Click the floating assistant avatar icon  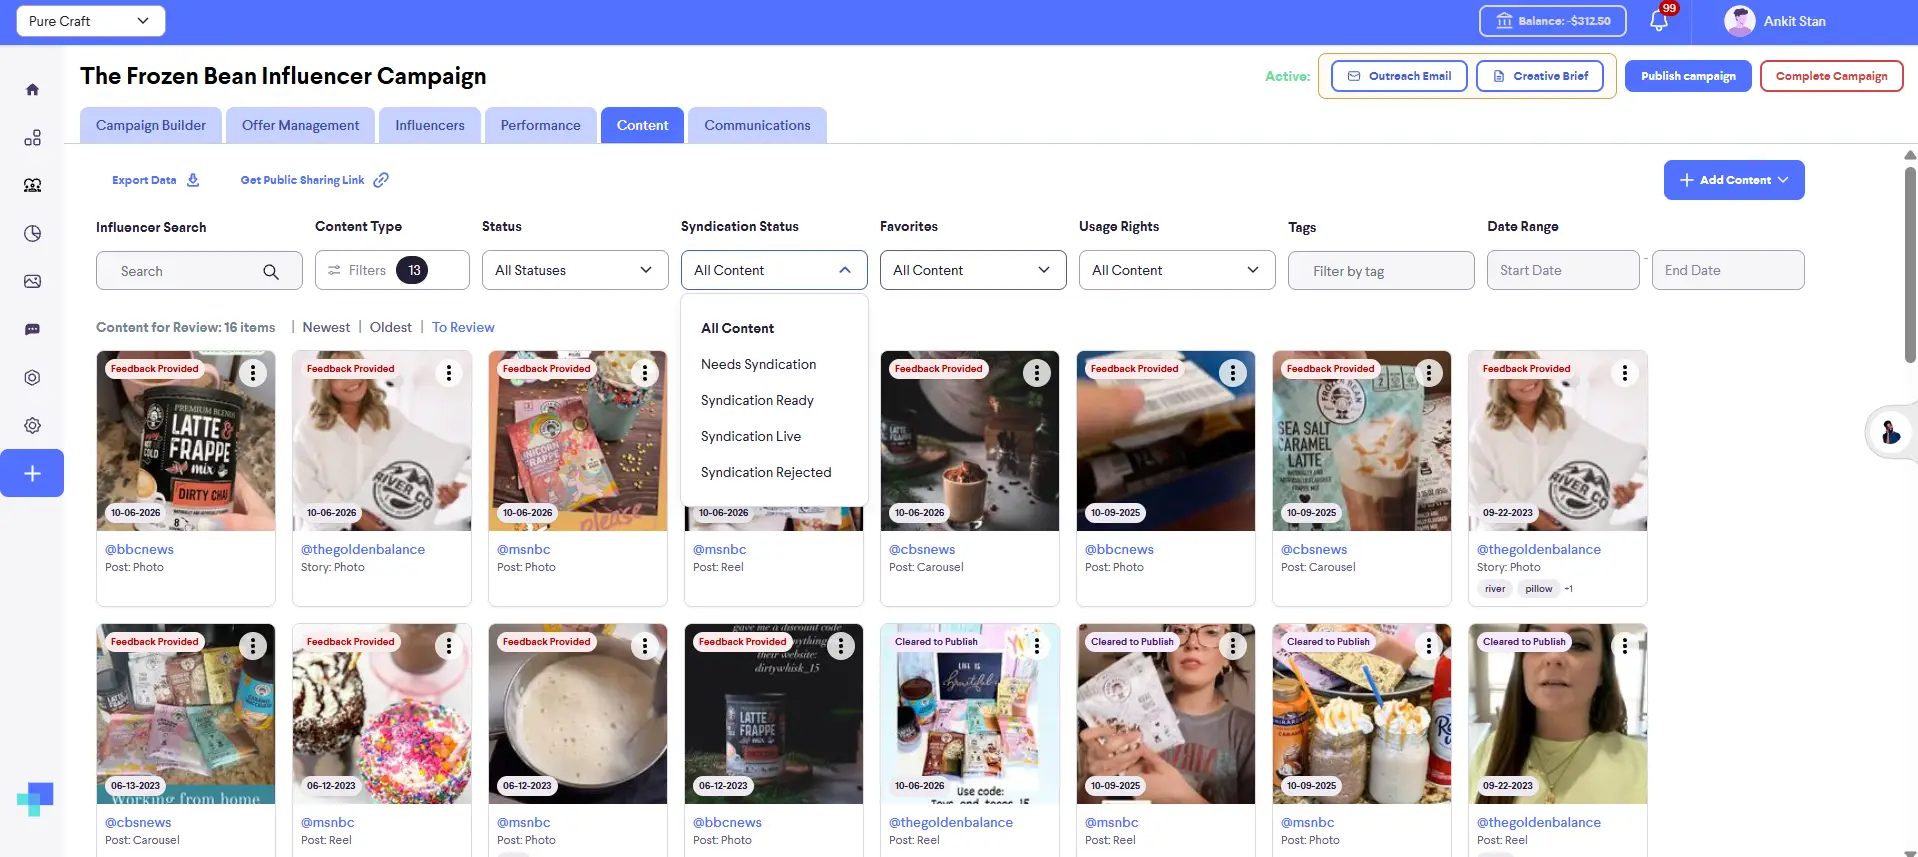click(1890, 432)
